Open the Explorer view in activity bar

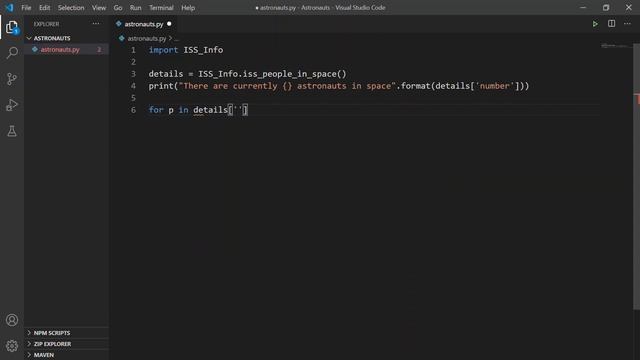[12, 27]
